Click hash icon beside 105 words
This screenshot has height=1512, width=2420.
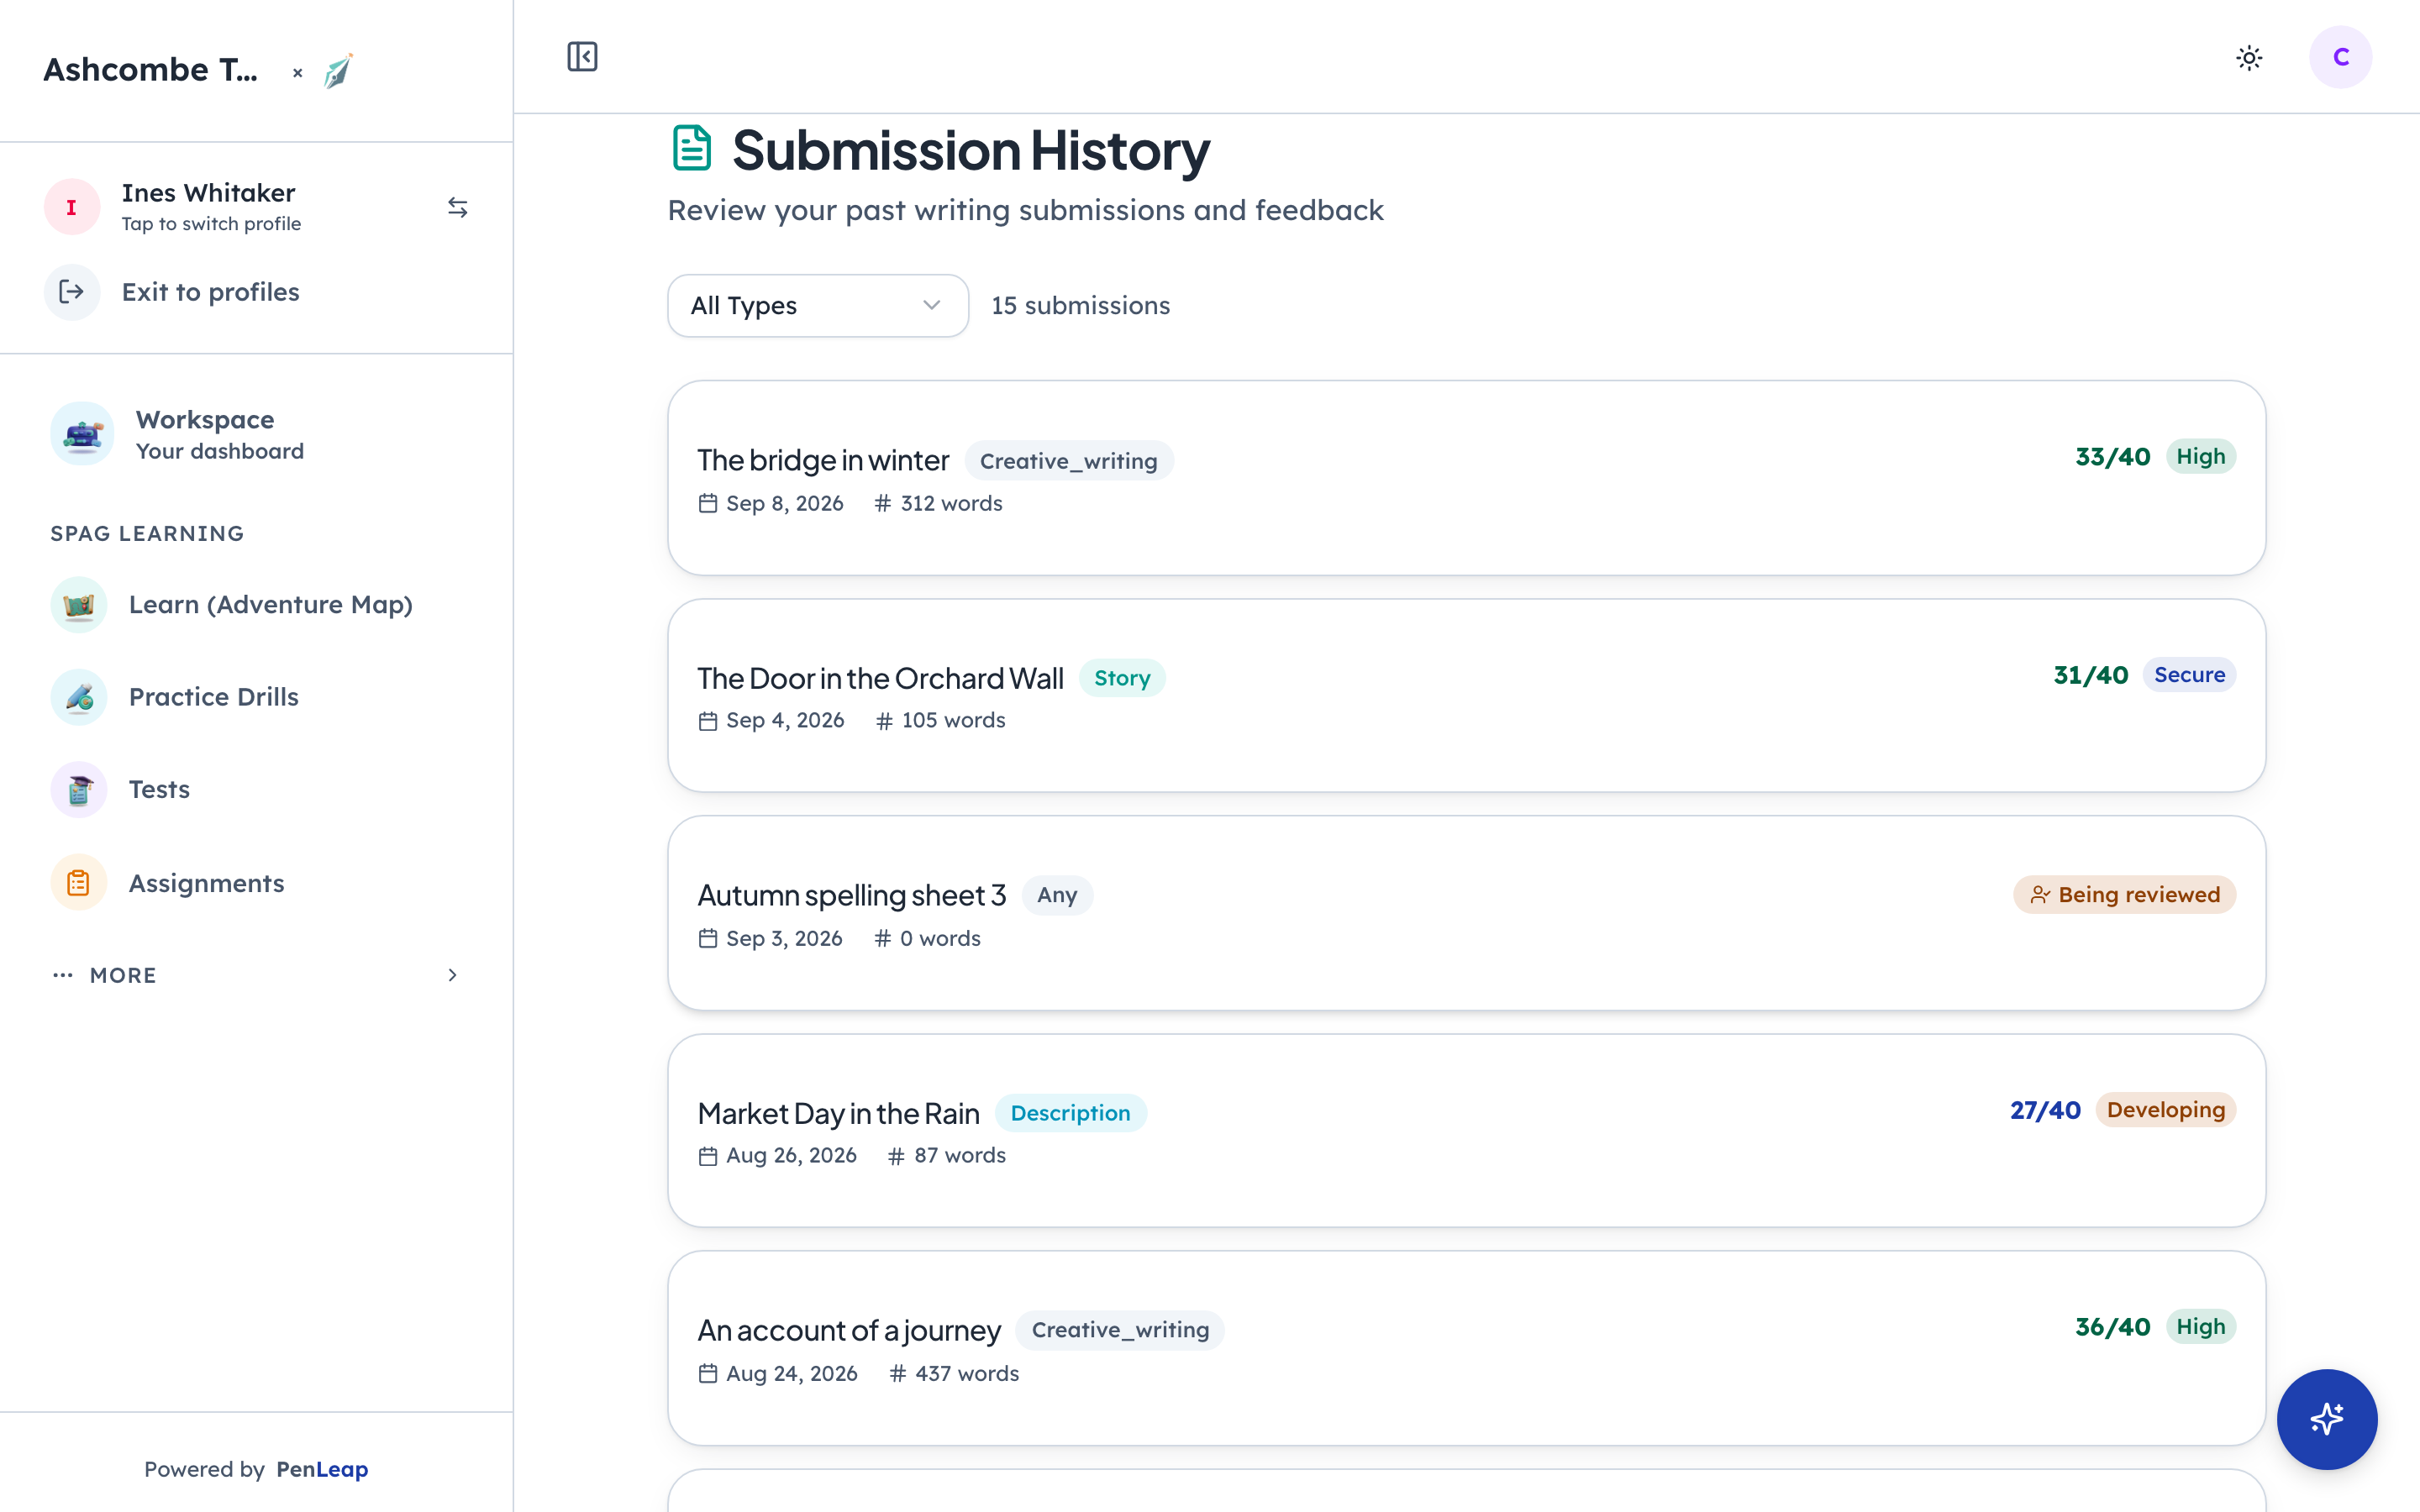[884, 721]
